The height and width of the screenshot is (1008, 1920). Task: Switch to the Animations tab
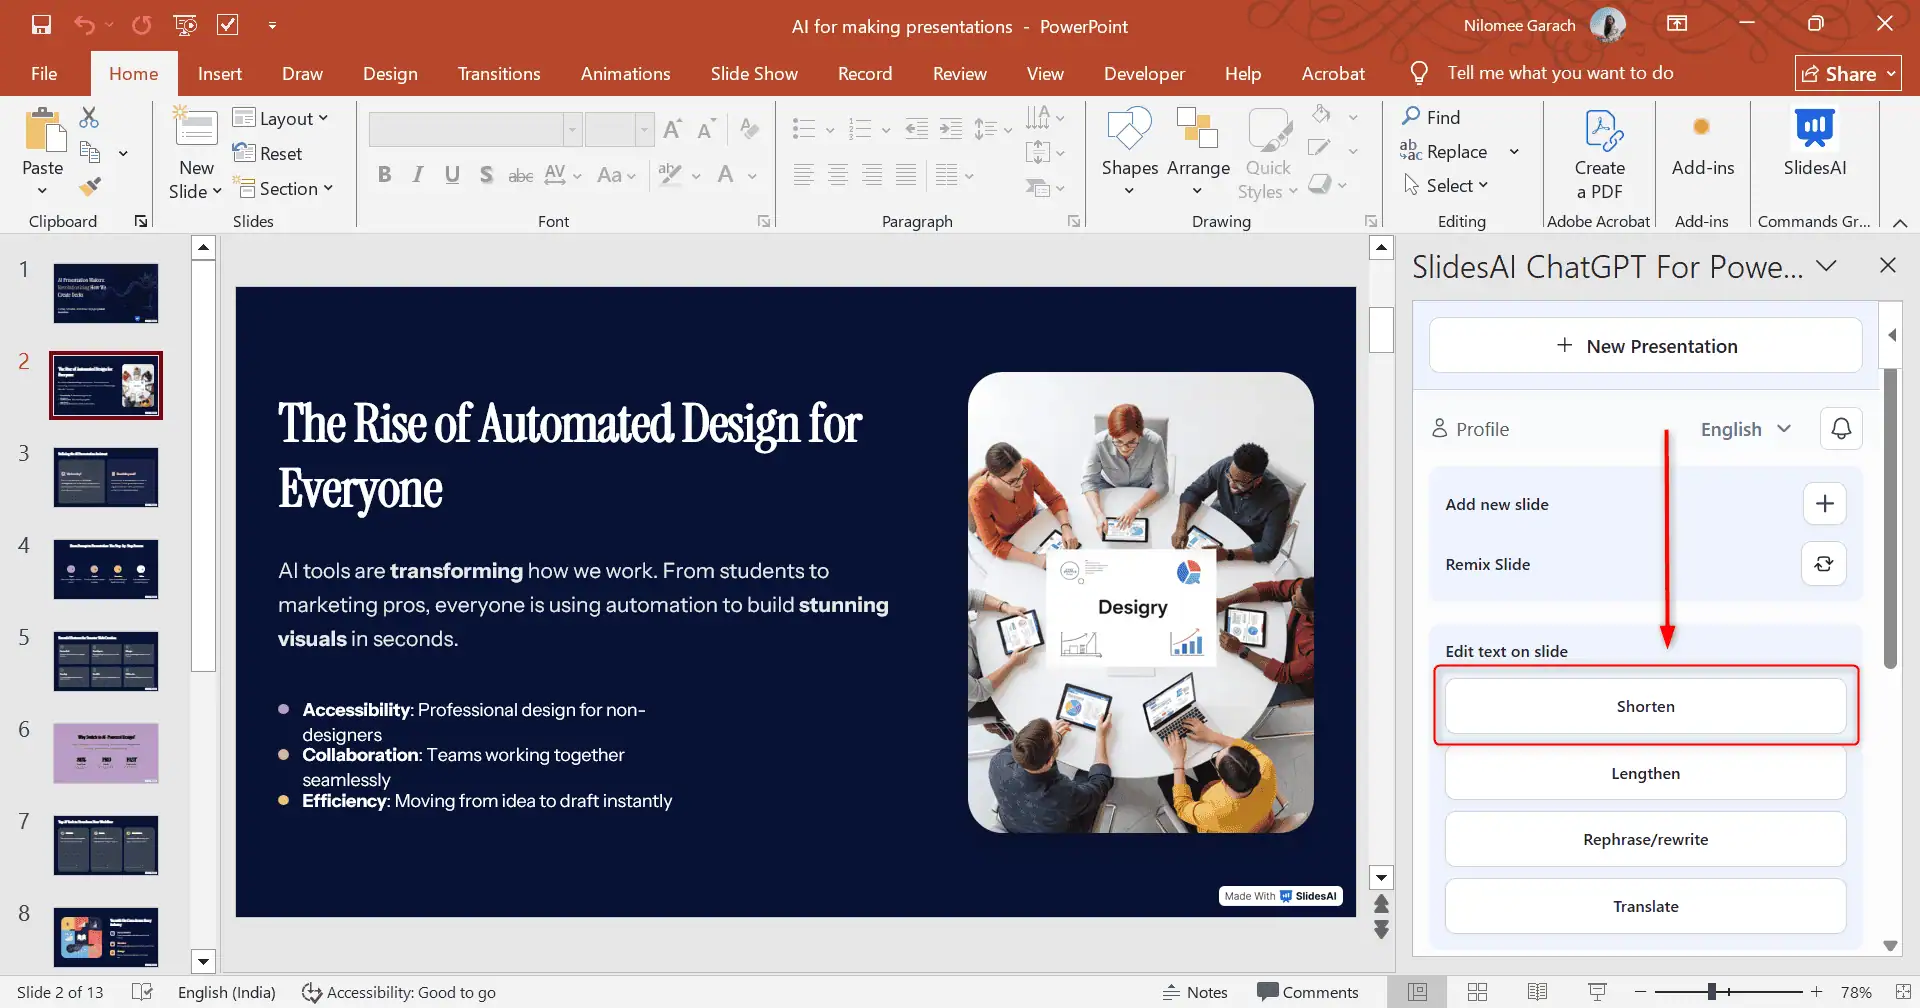pyautogui.click(x=626, y=73)
